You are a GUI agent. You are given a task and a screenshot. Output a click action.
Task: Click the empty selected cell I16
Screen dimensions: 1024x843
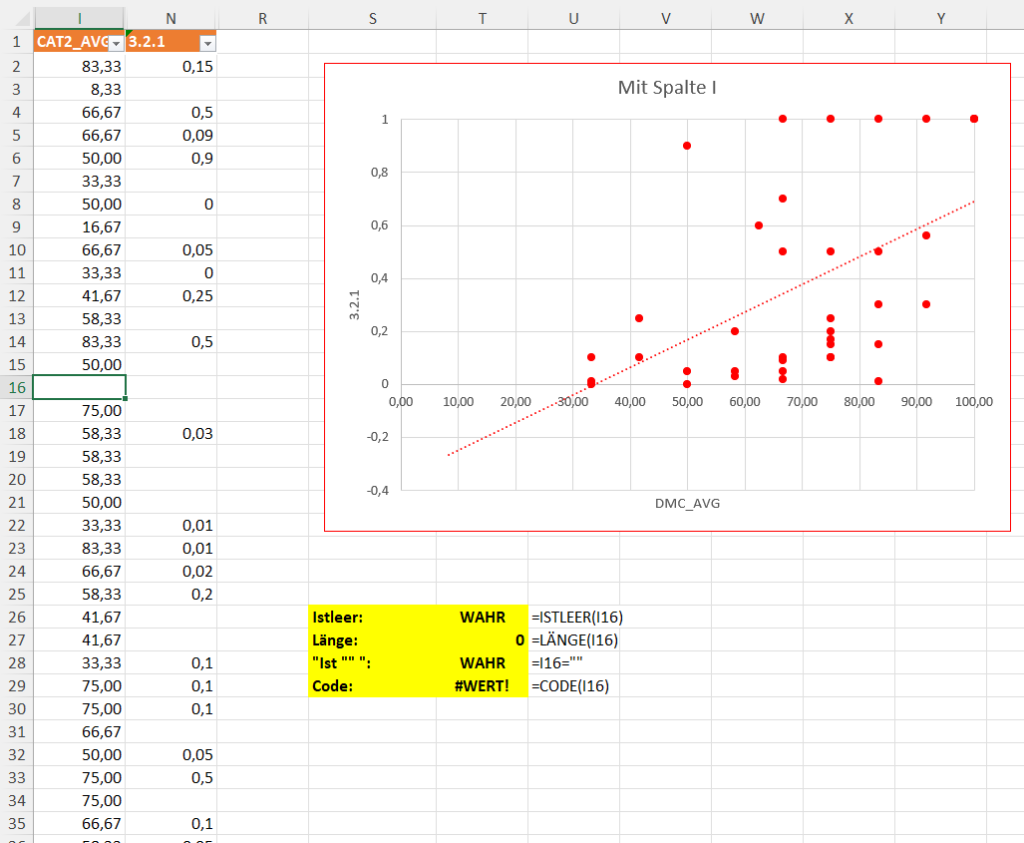(79, 387)
